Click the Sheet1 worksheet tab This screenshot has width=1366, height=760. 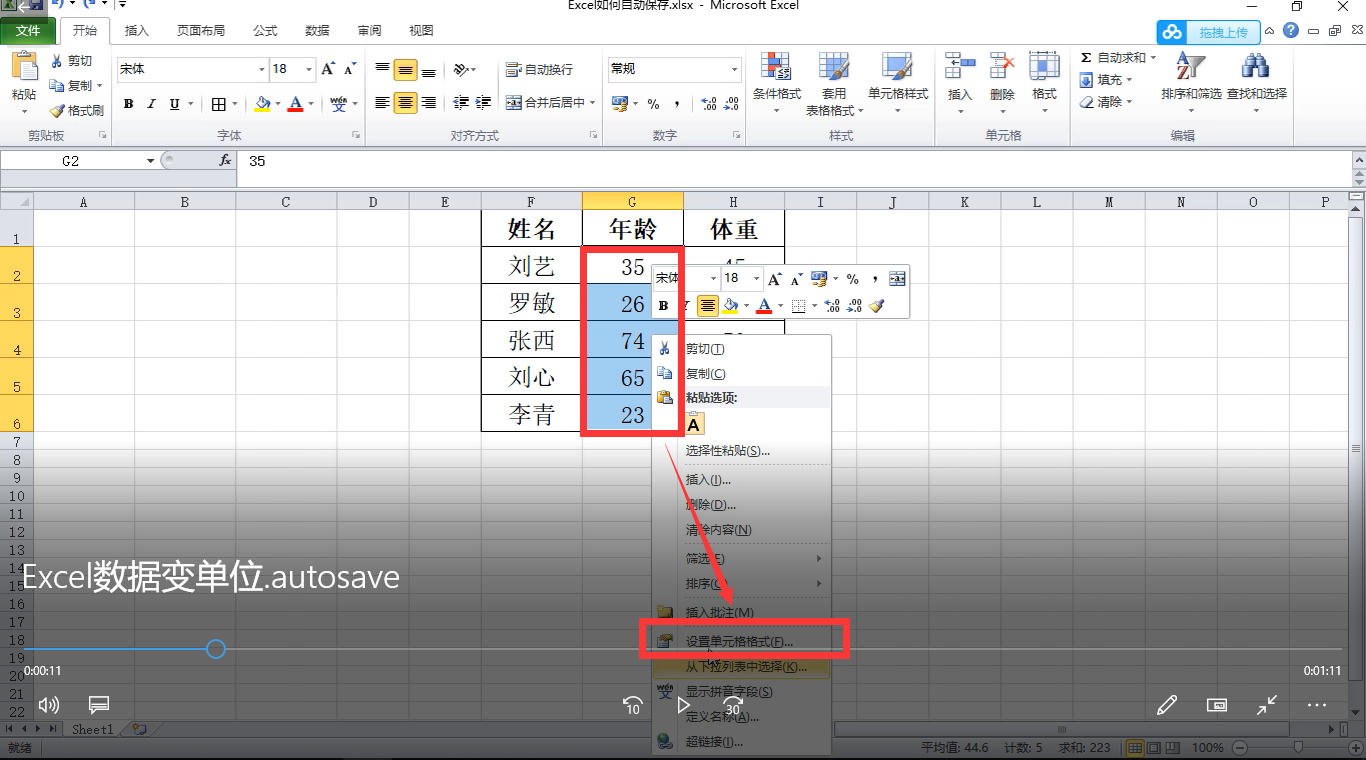(93, 730)
